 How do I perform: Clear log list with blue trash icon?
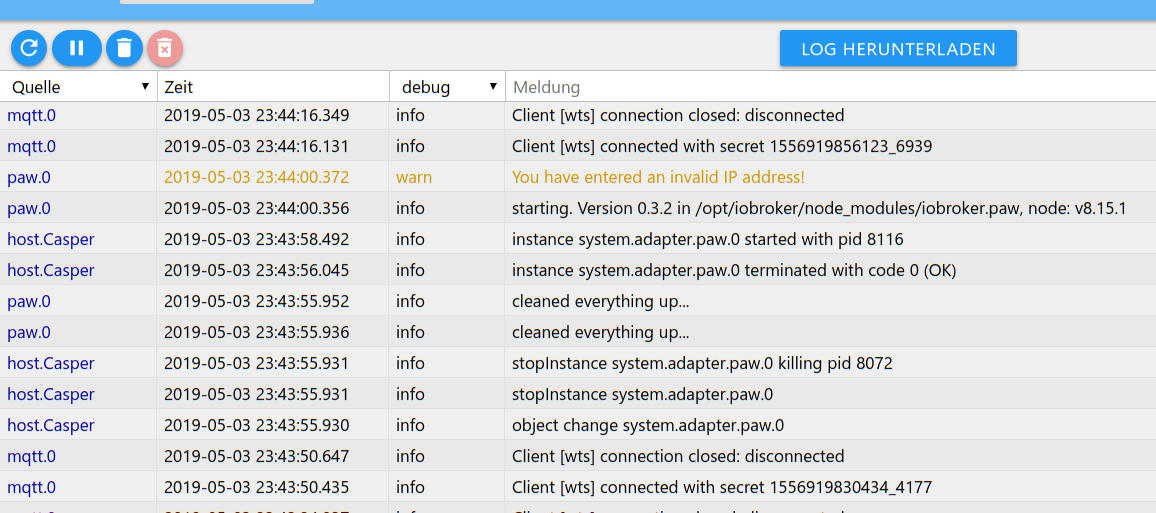click(x=125, y=49)
